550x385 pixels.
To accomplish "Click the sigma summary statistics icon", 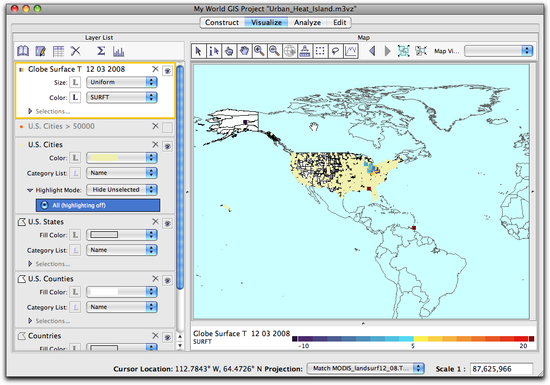I will click(x=101, y=51).
